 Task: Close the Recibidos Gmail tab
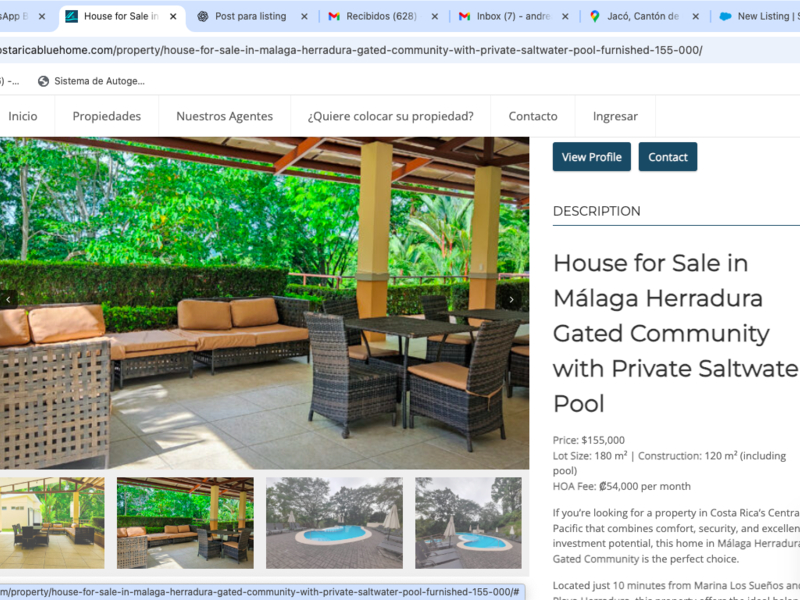click(435, 16)
